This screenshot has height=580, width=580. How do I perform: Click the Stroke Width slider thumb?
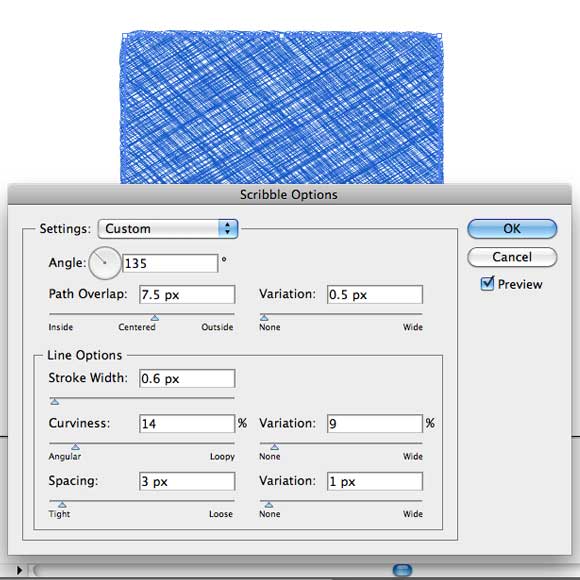tap(55, 402)
